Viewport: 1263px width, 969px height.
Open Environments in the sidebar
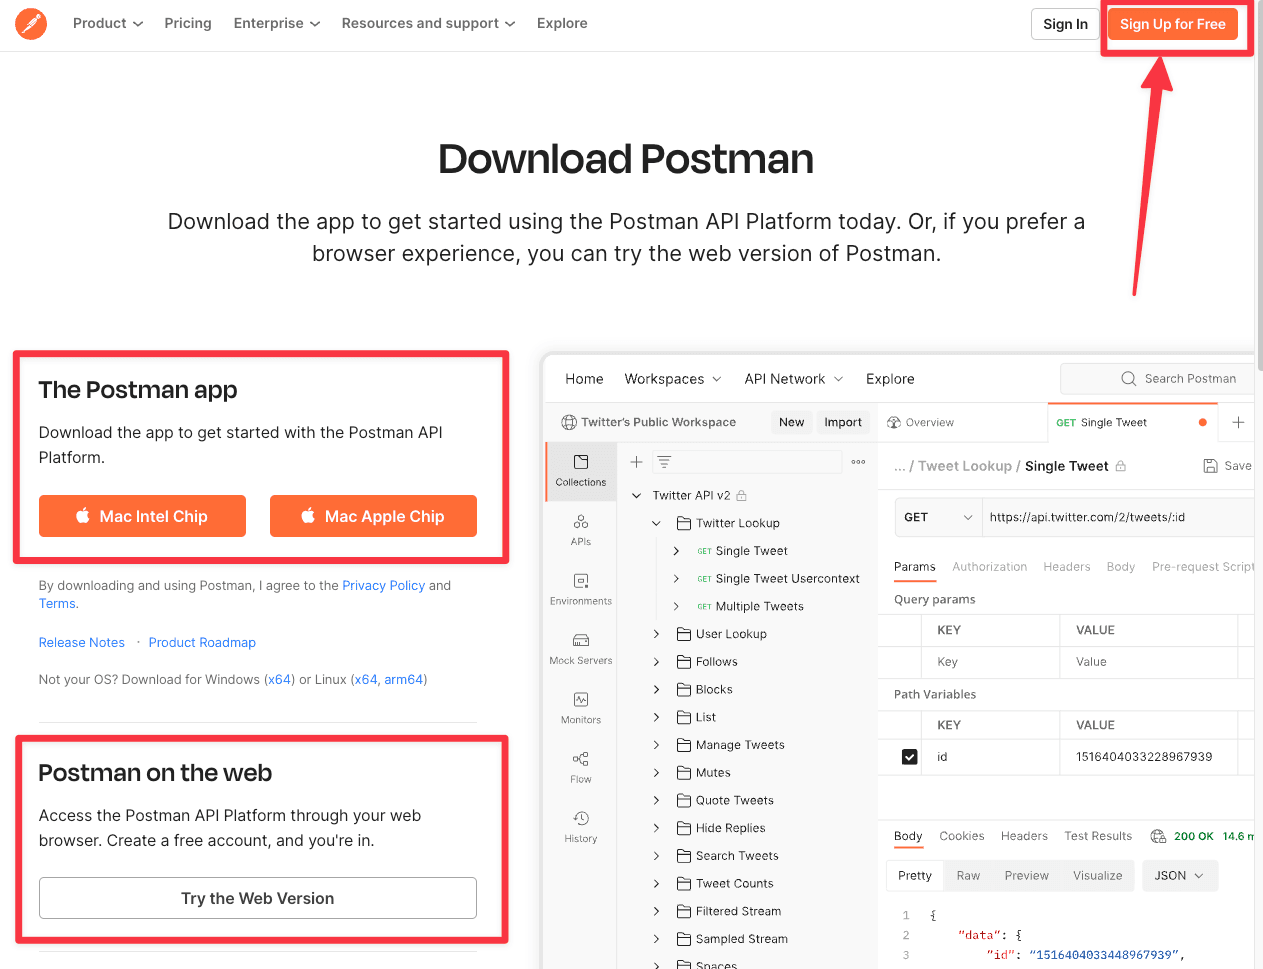(x=581, y=589)
